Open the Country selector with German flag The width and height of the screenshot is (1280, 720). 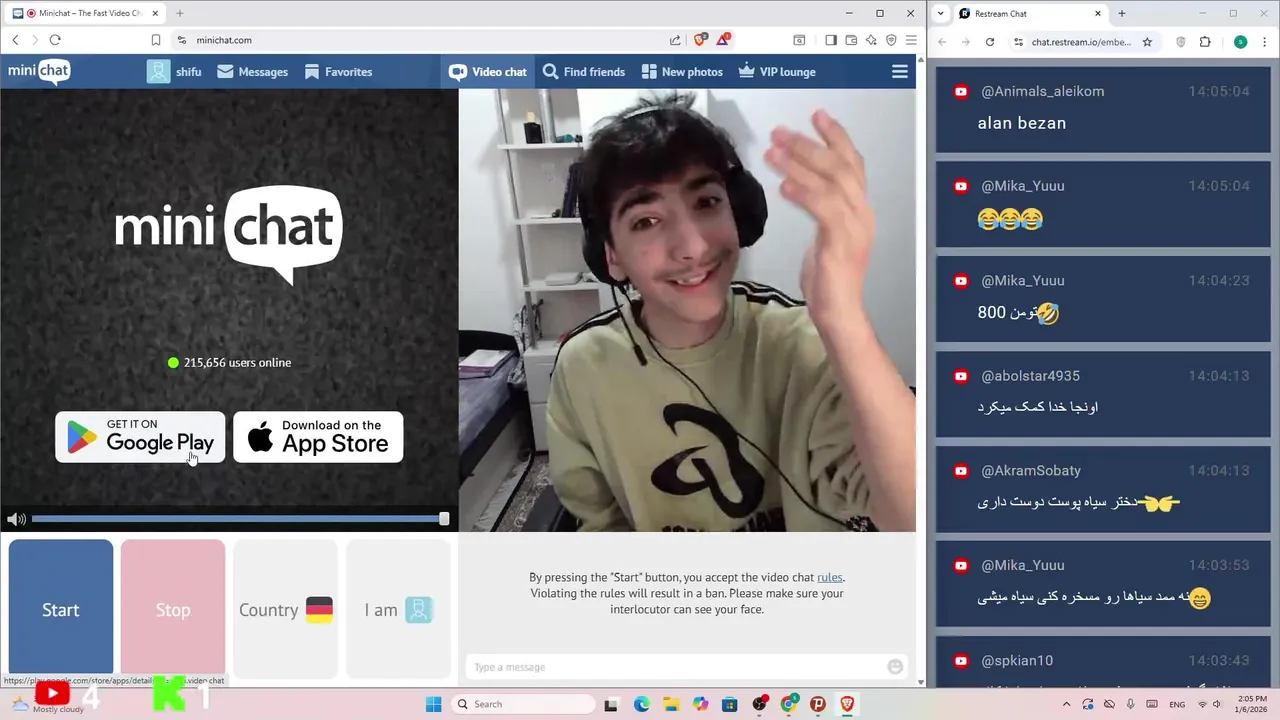(x=285, y=609)
